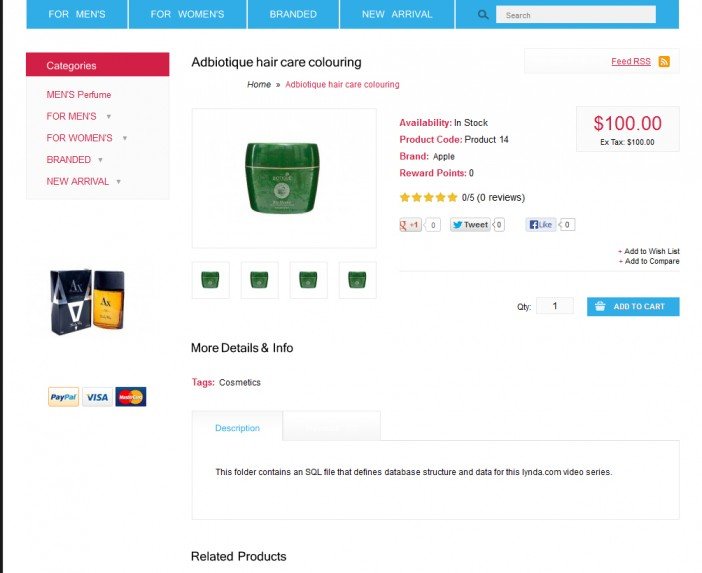The width and height of the screenshot is (702, 573).
Task: Click the Add to Compare link
Action: coord(651,261)
